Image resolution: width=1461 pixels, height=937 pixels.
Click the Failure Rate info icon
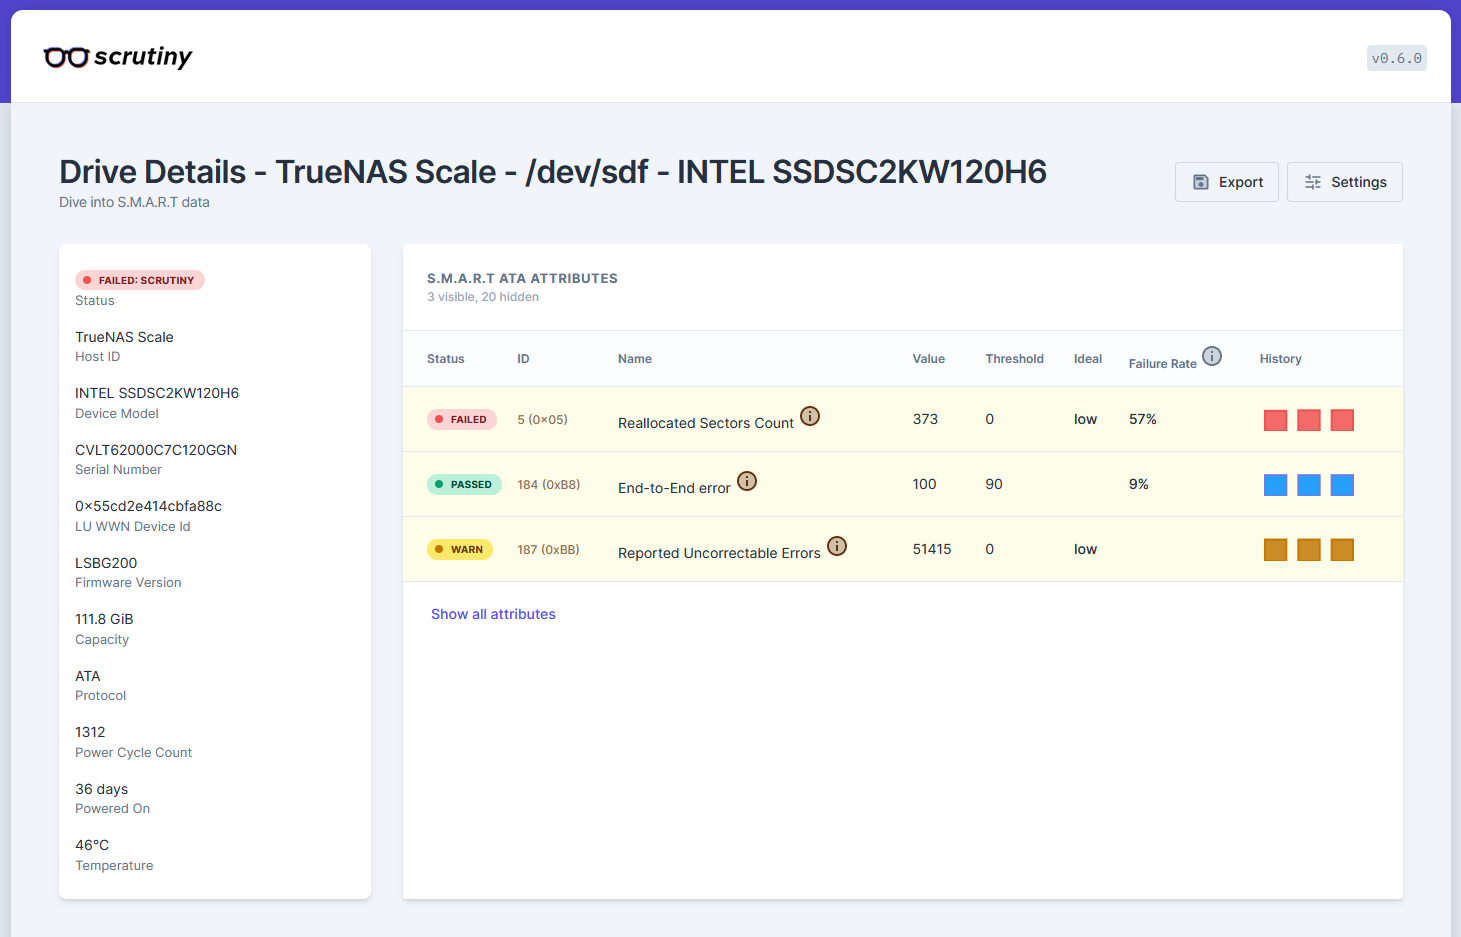tap(1212, 356)
